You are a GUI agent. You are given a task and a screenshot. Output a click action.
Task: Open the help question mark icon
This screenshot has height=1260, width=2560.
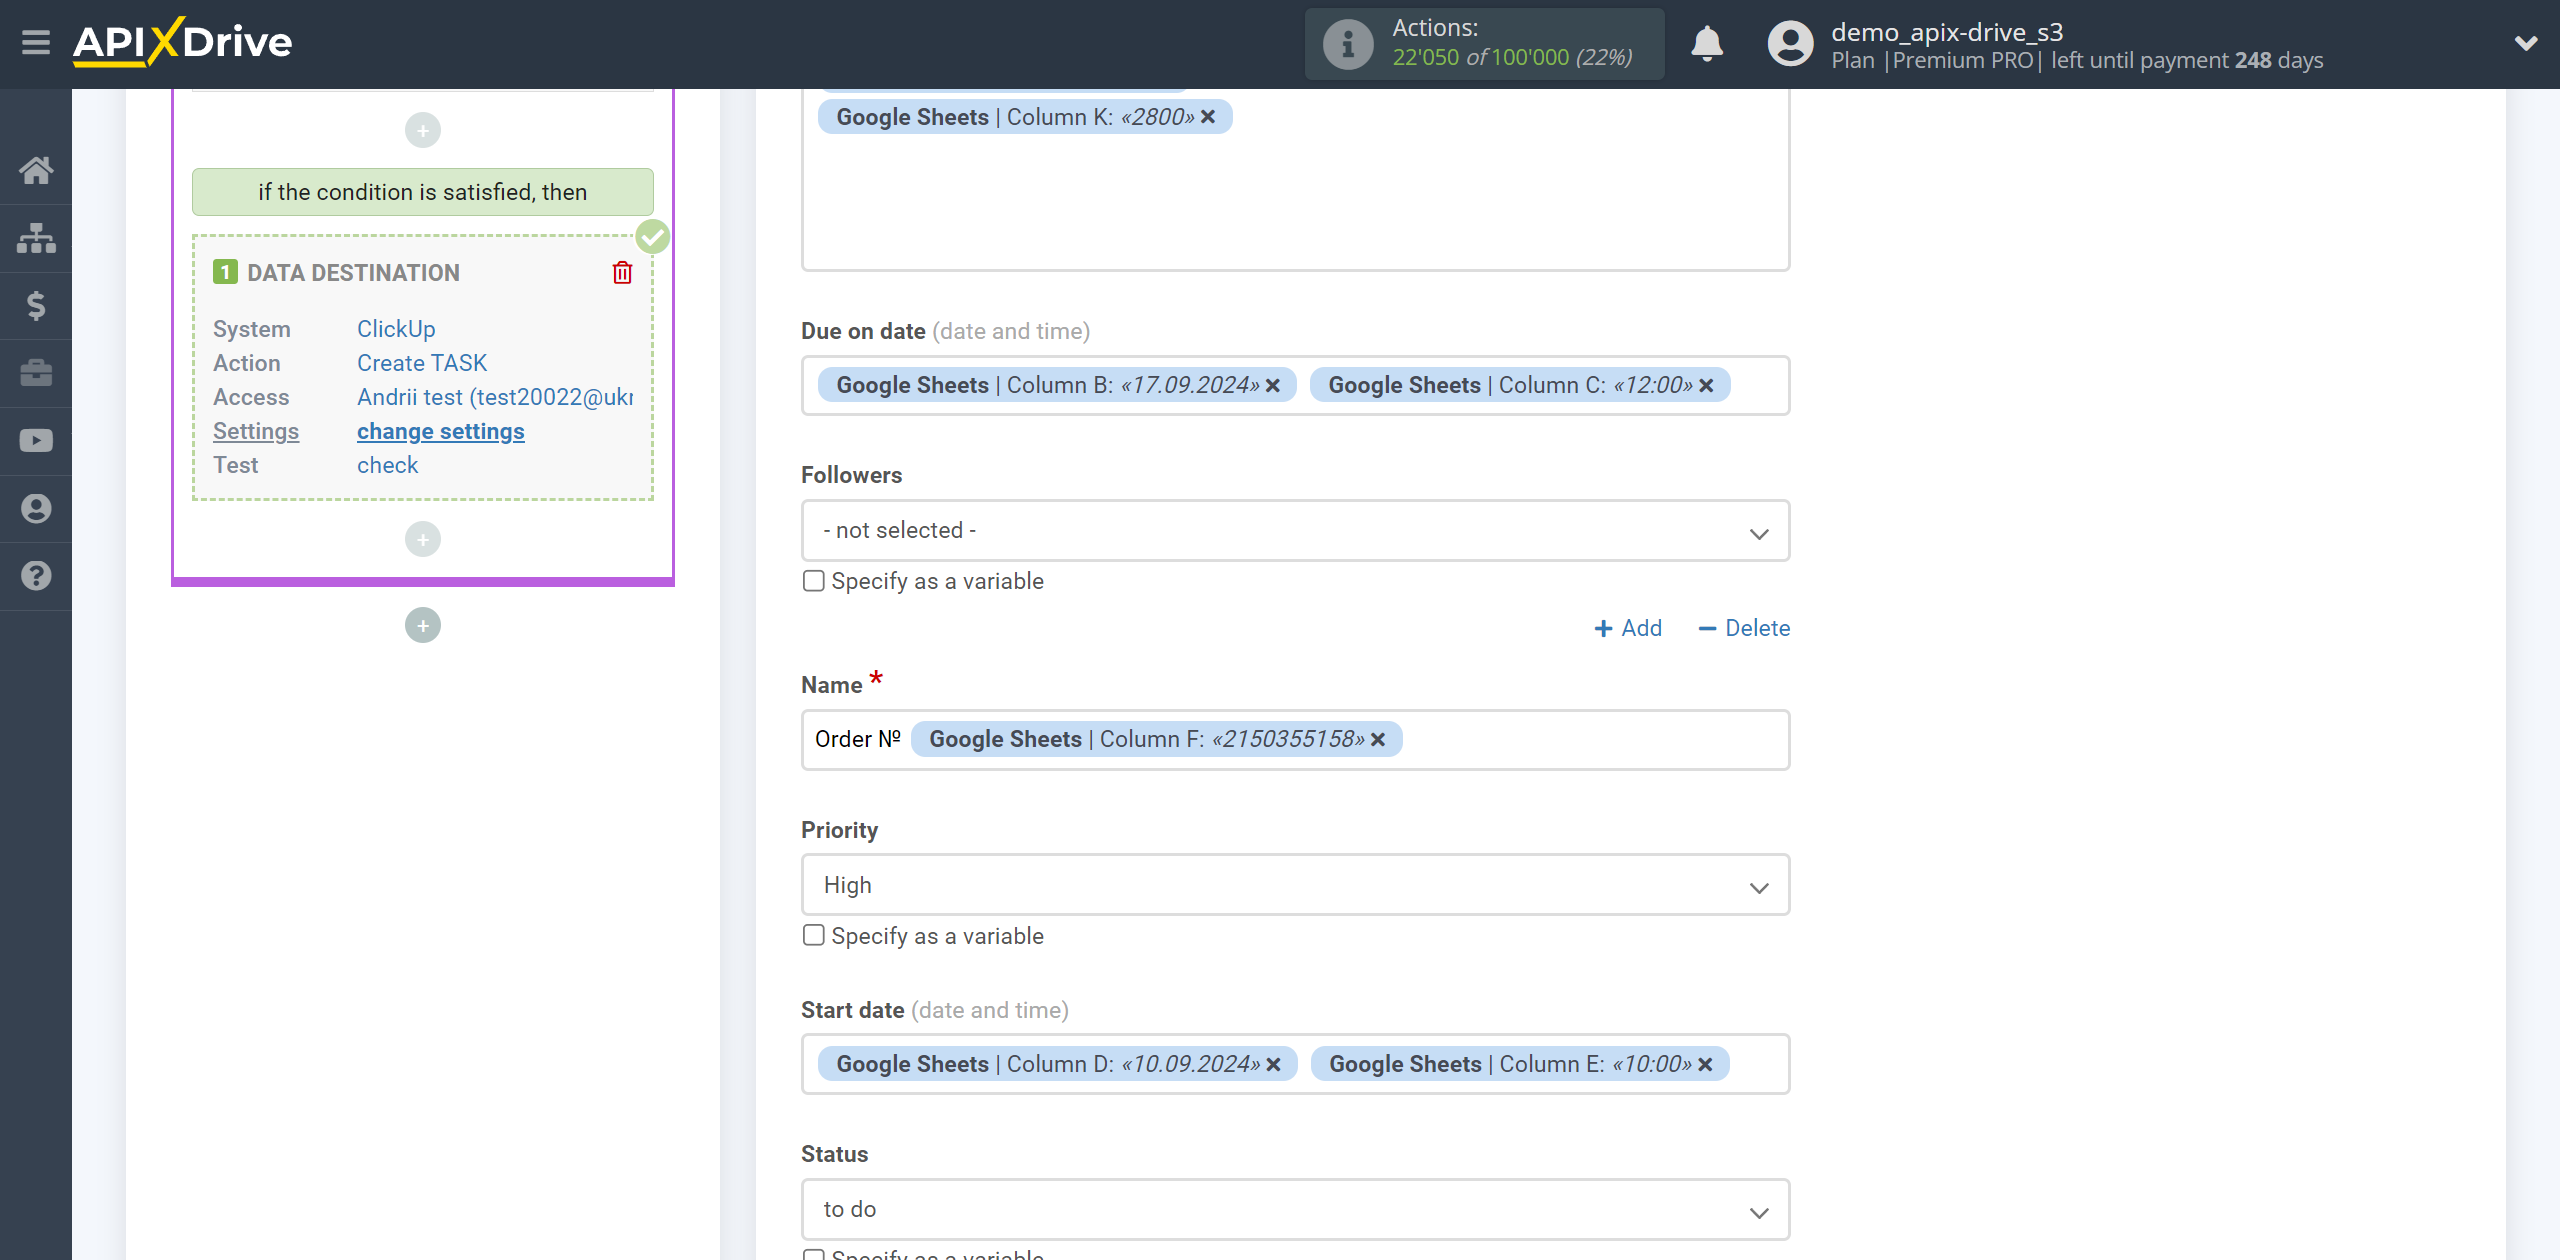pyautogui.click(x=36, y=576)
